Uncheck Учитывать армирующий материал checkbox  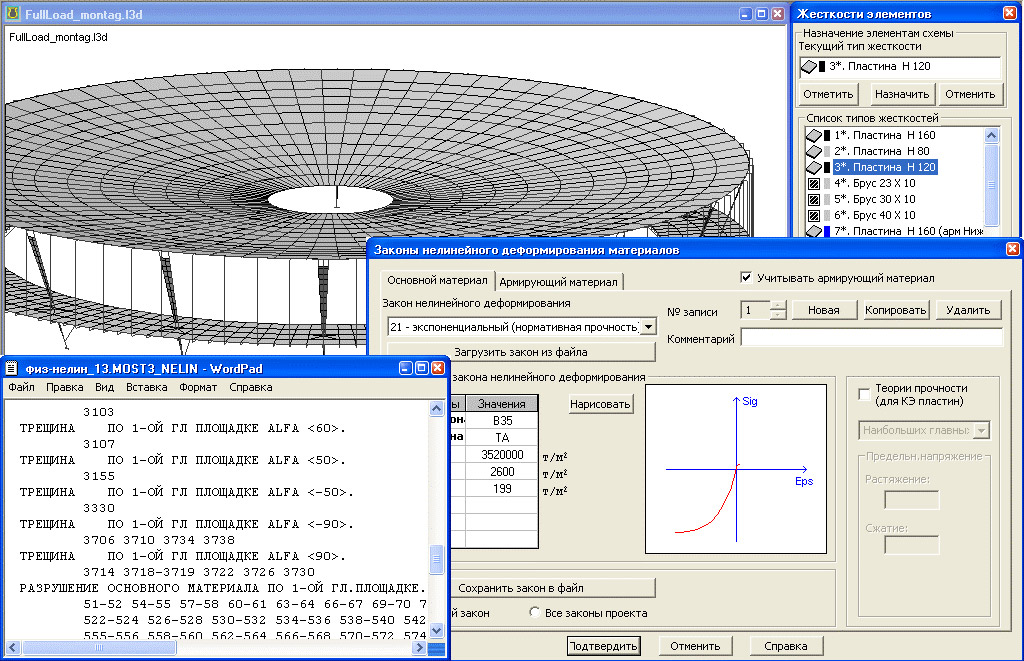click(745, 278)
